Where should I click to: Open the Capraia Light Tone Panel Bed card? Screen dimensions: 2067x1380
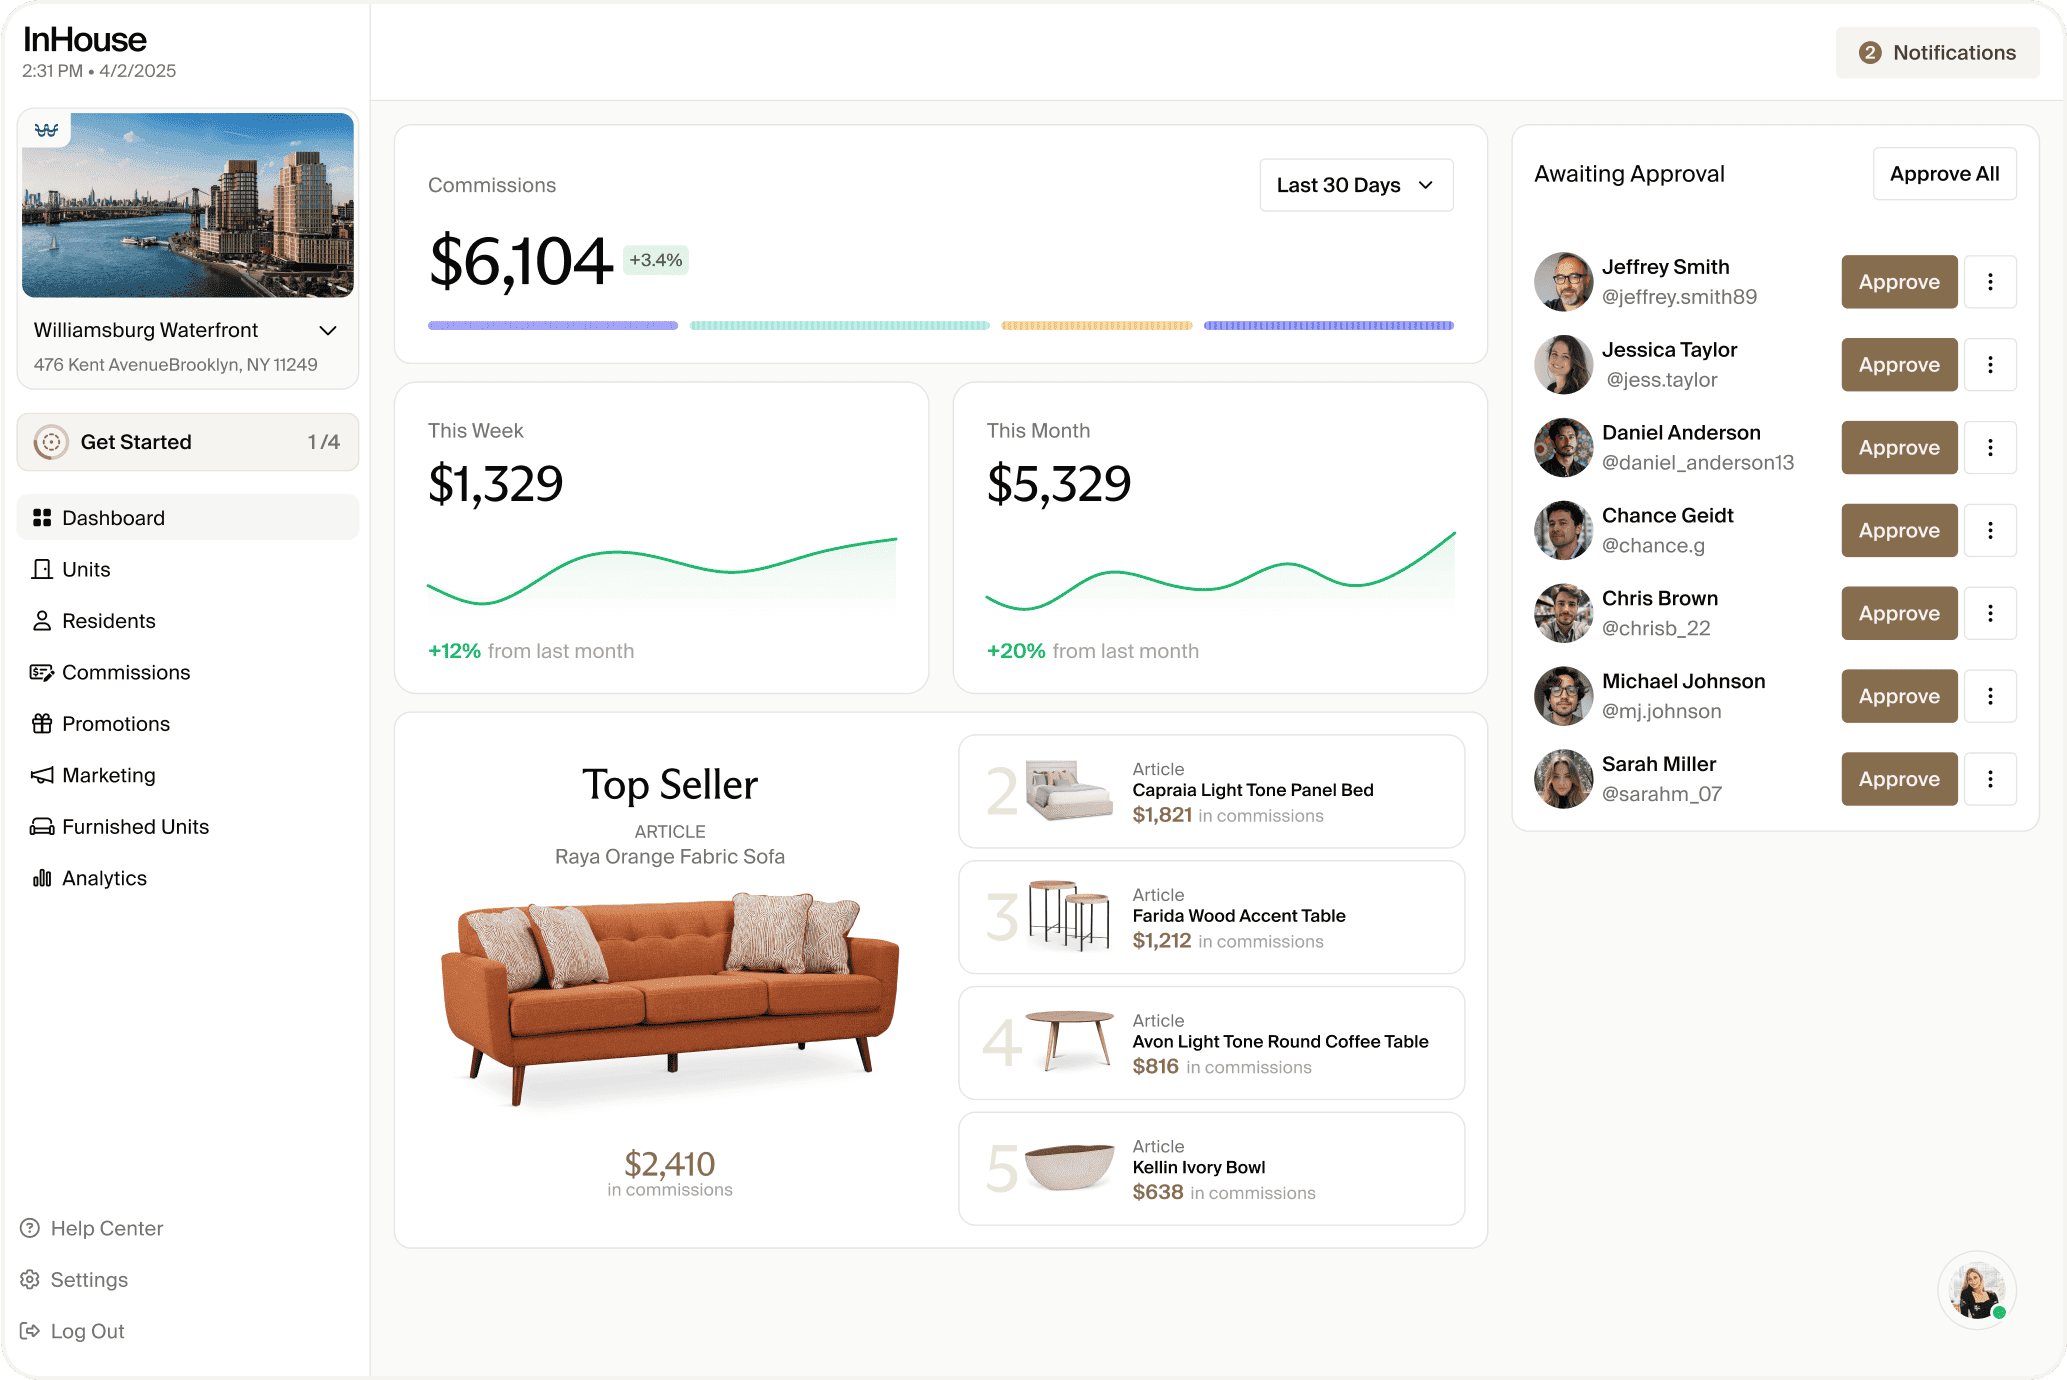(x=1211, y=792)
